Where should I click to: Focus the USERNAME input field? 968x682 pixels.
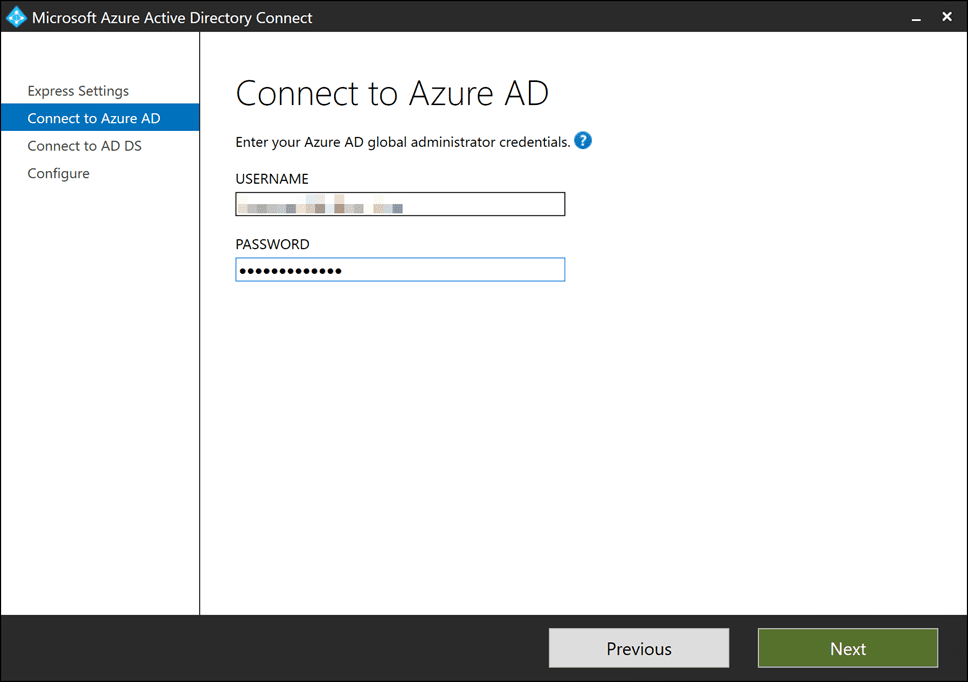coord(400,204)
